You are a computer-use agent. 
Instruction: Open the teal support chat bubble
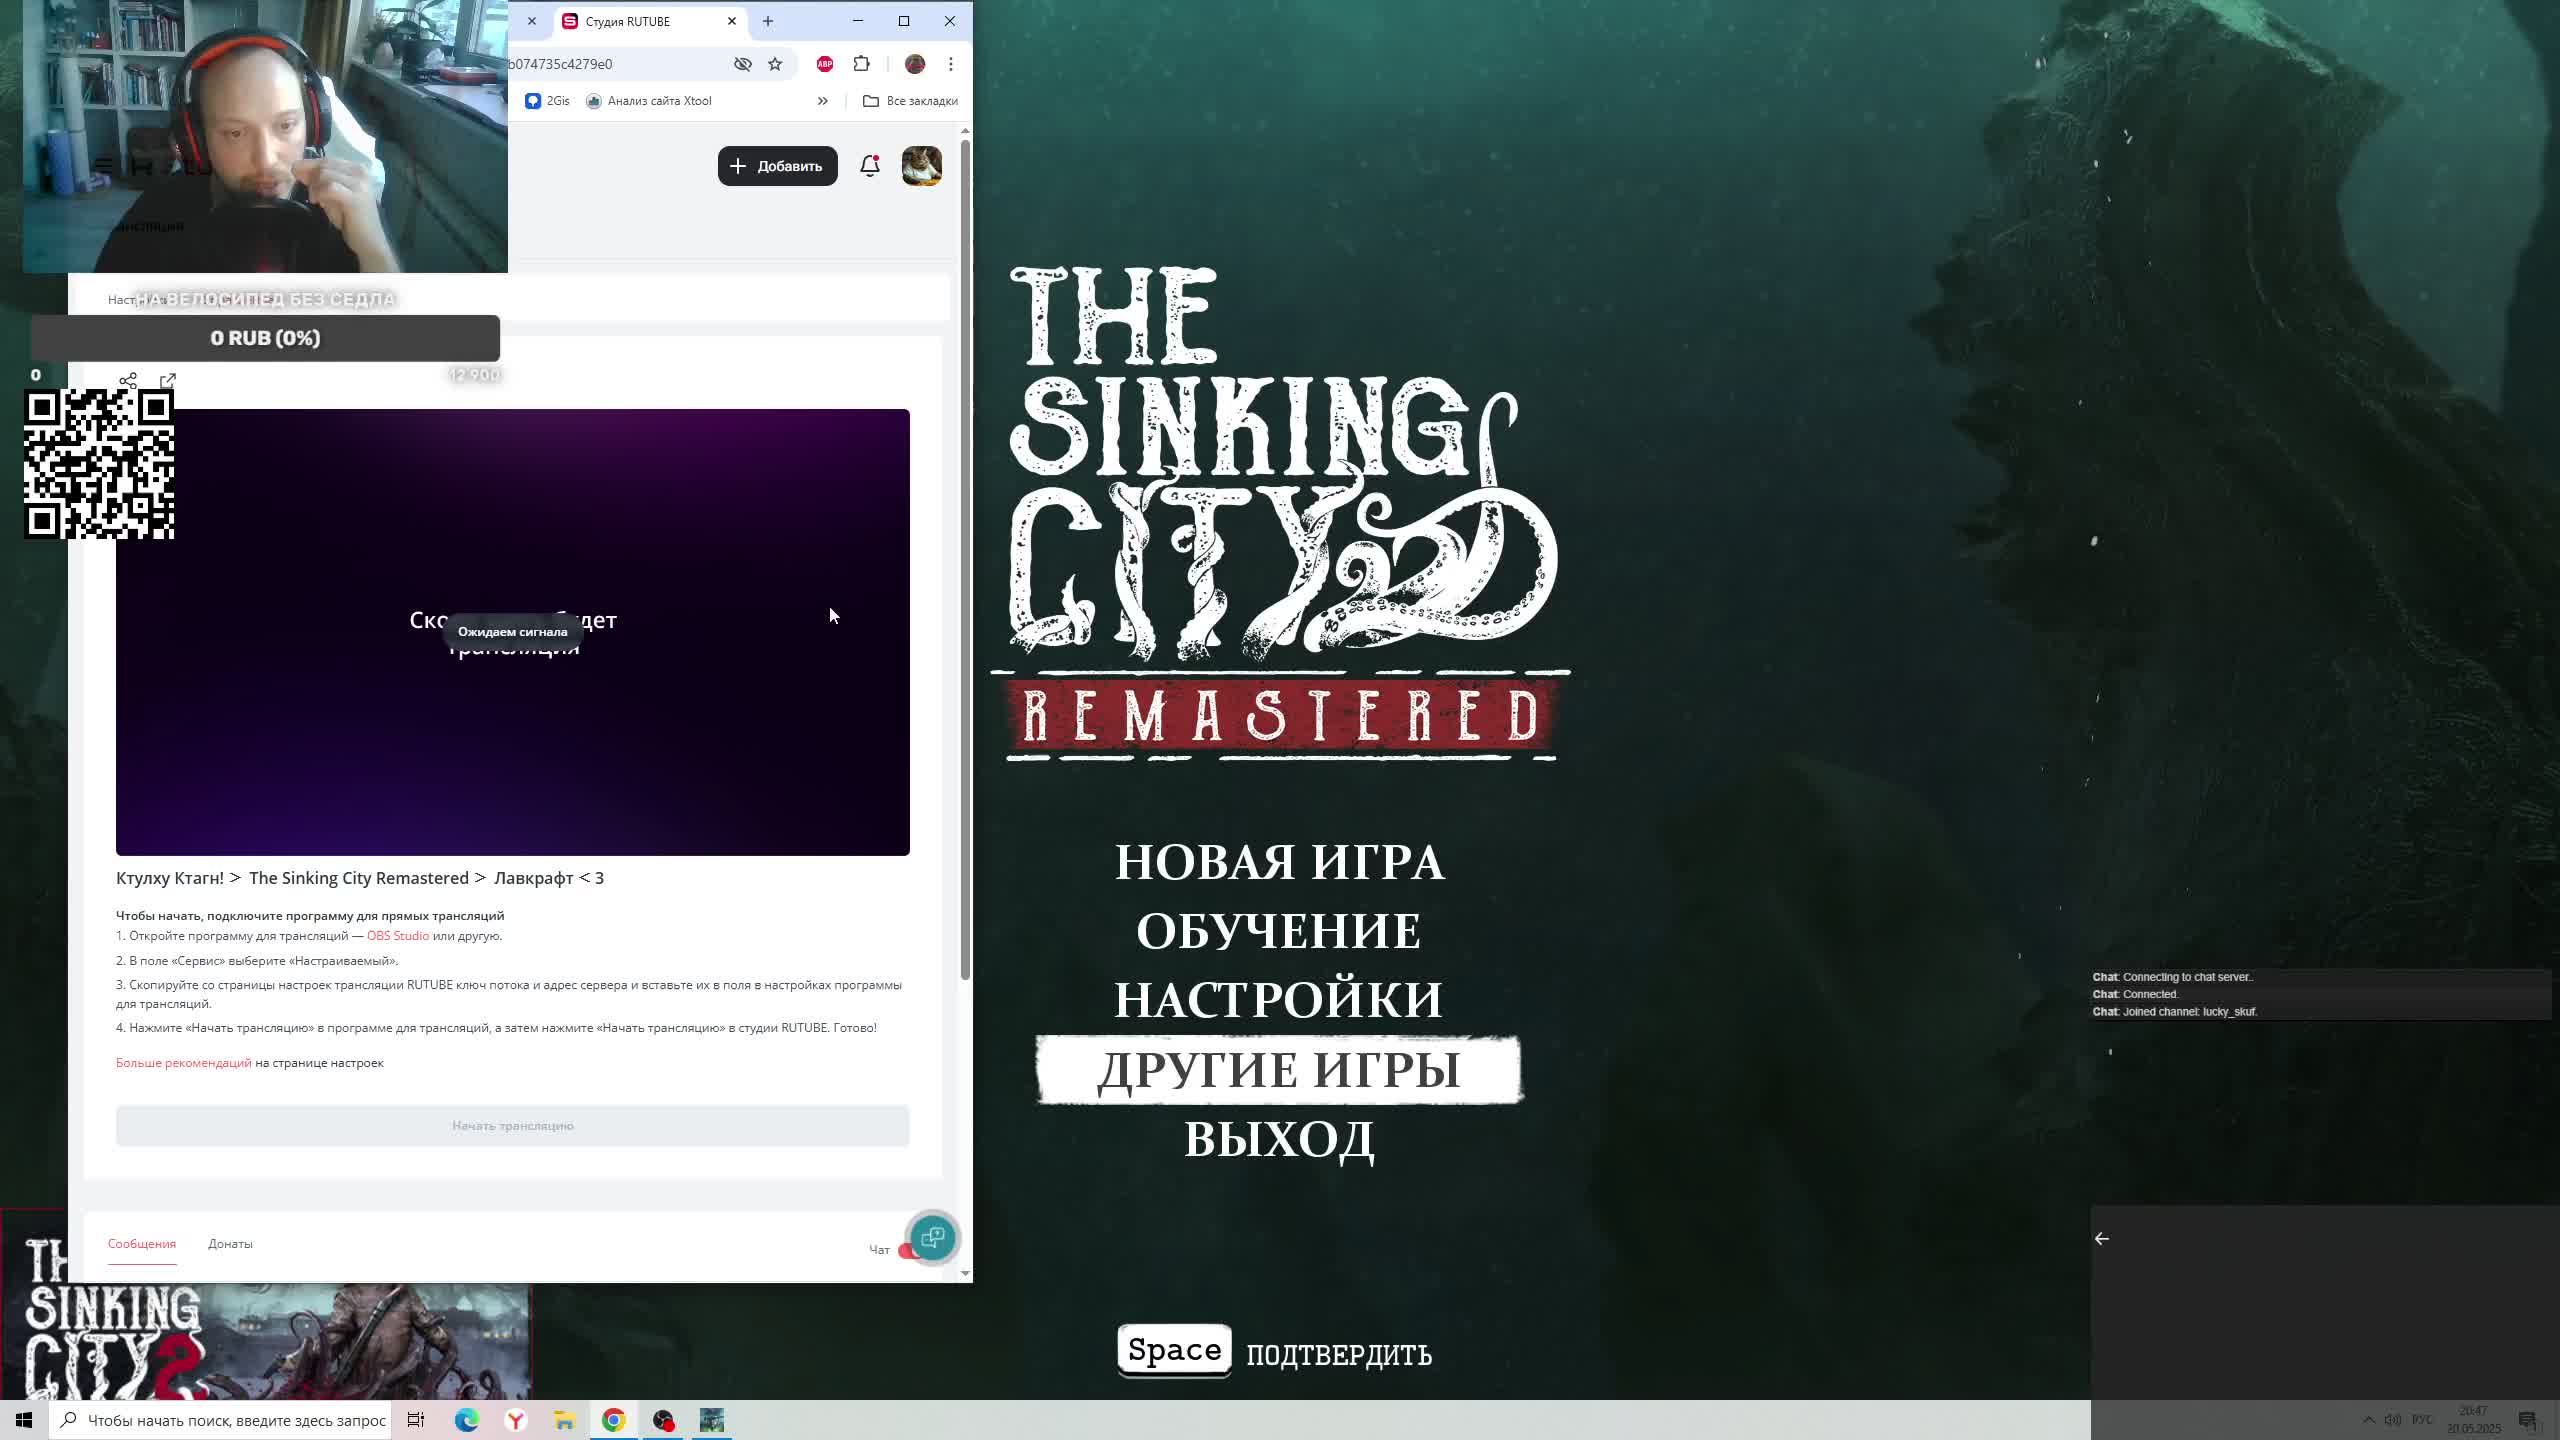pyautogui.click(x=932, y=1238)
